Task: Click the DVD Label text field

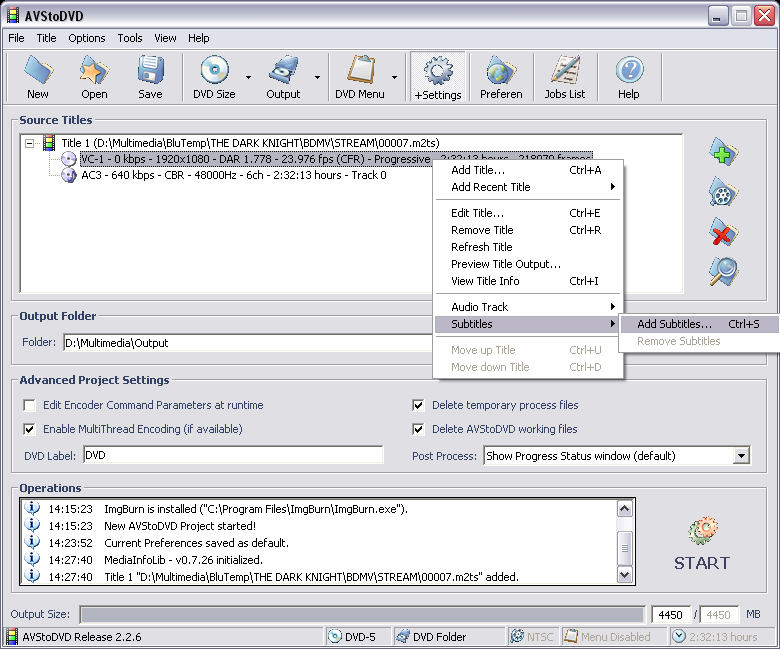Action: point(233,455)
